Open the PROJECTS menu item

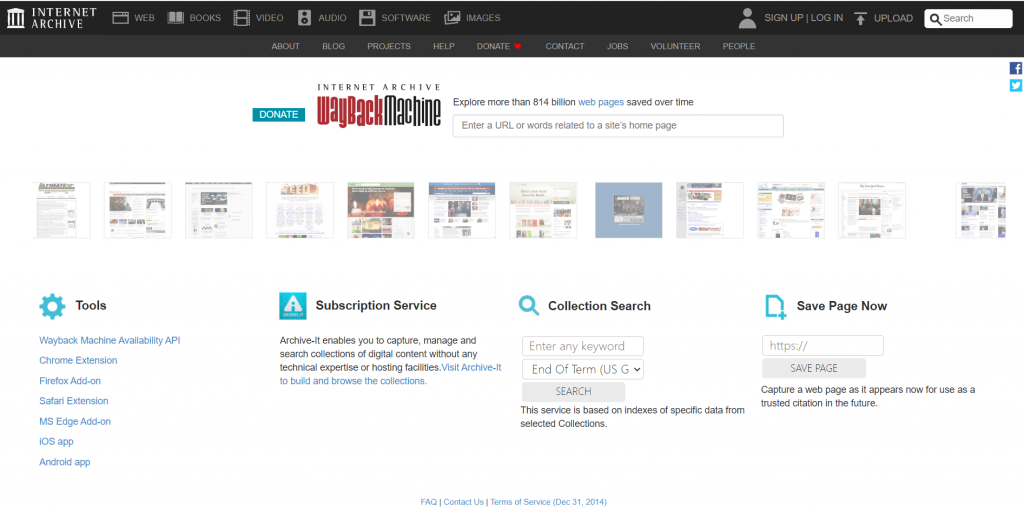pyautogui.click(x=389, y=46)
